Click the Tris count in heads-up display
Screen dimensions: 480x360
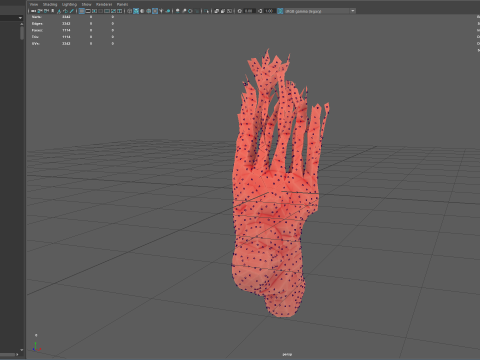point(66,37)
